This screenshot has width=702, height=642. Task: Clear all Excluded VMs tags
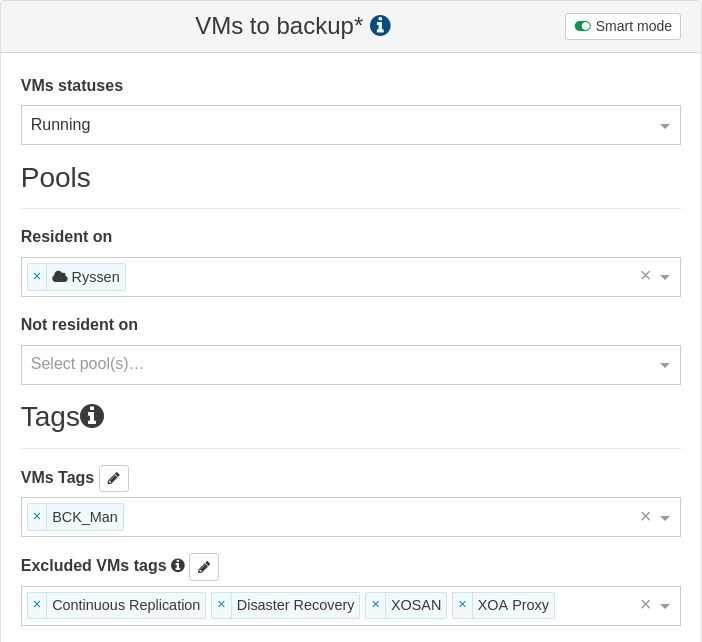(x=645, y=605)
